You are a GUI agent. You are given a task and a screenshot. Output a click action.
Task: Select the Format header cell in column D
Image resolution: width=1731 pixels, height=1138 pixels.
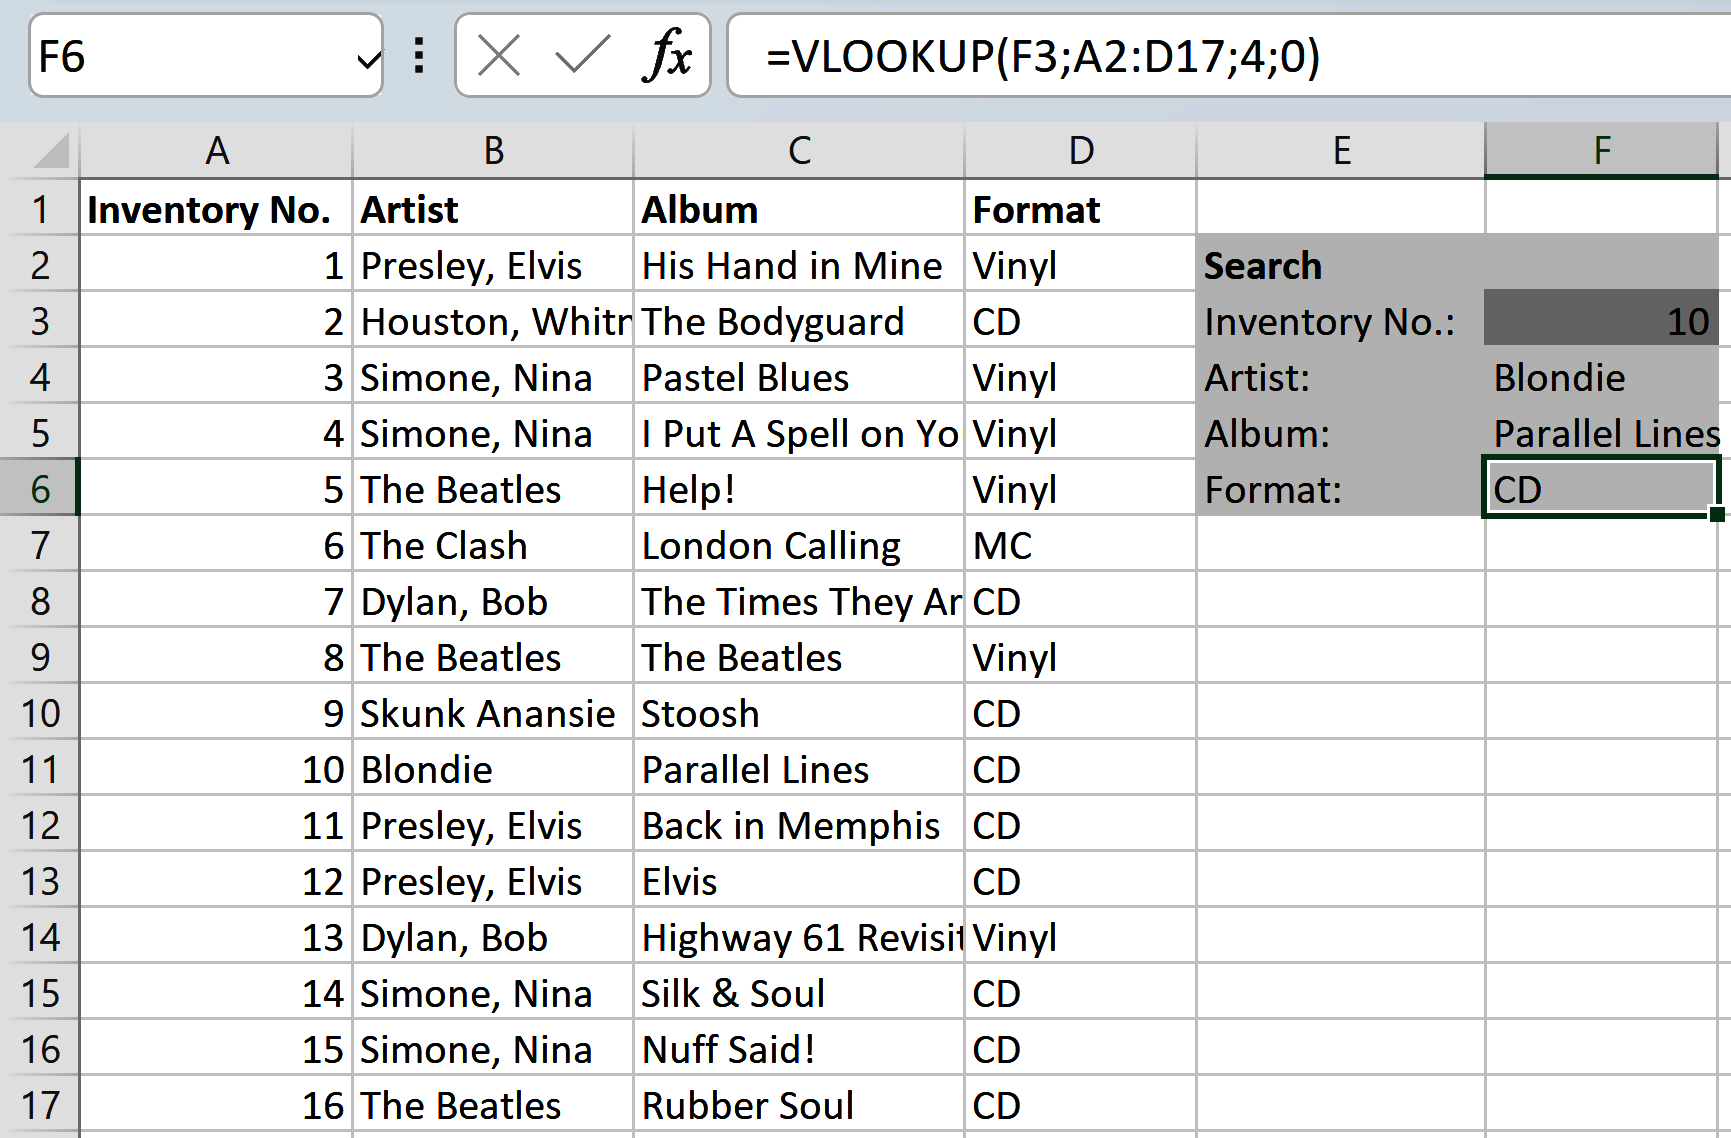tap(1079, 209)
